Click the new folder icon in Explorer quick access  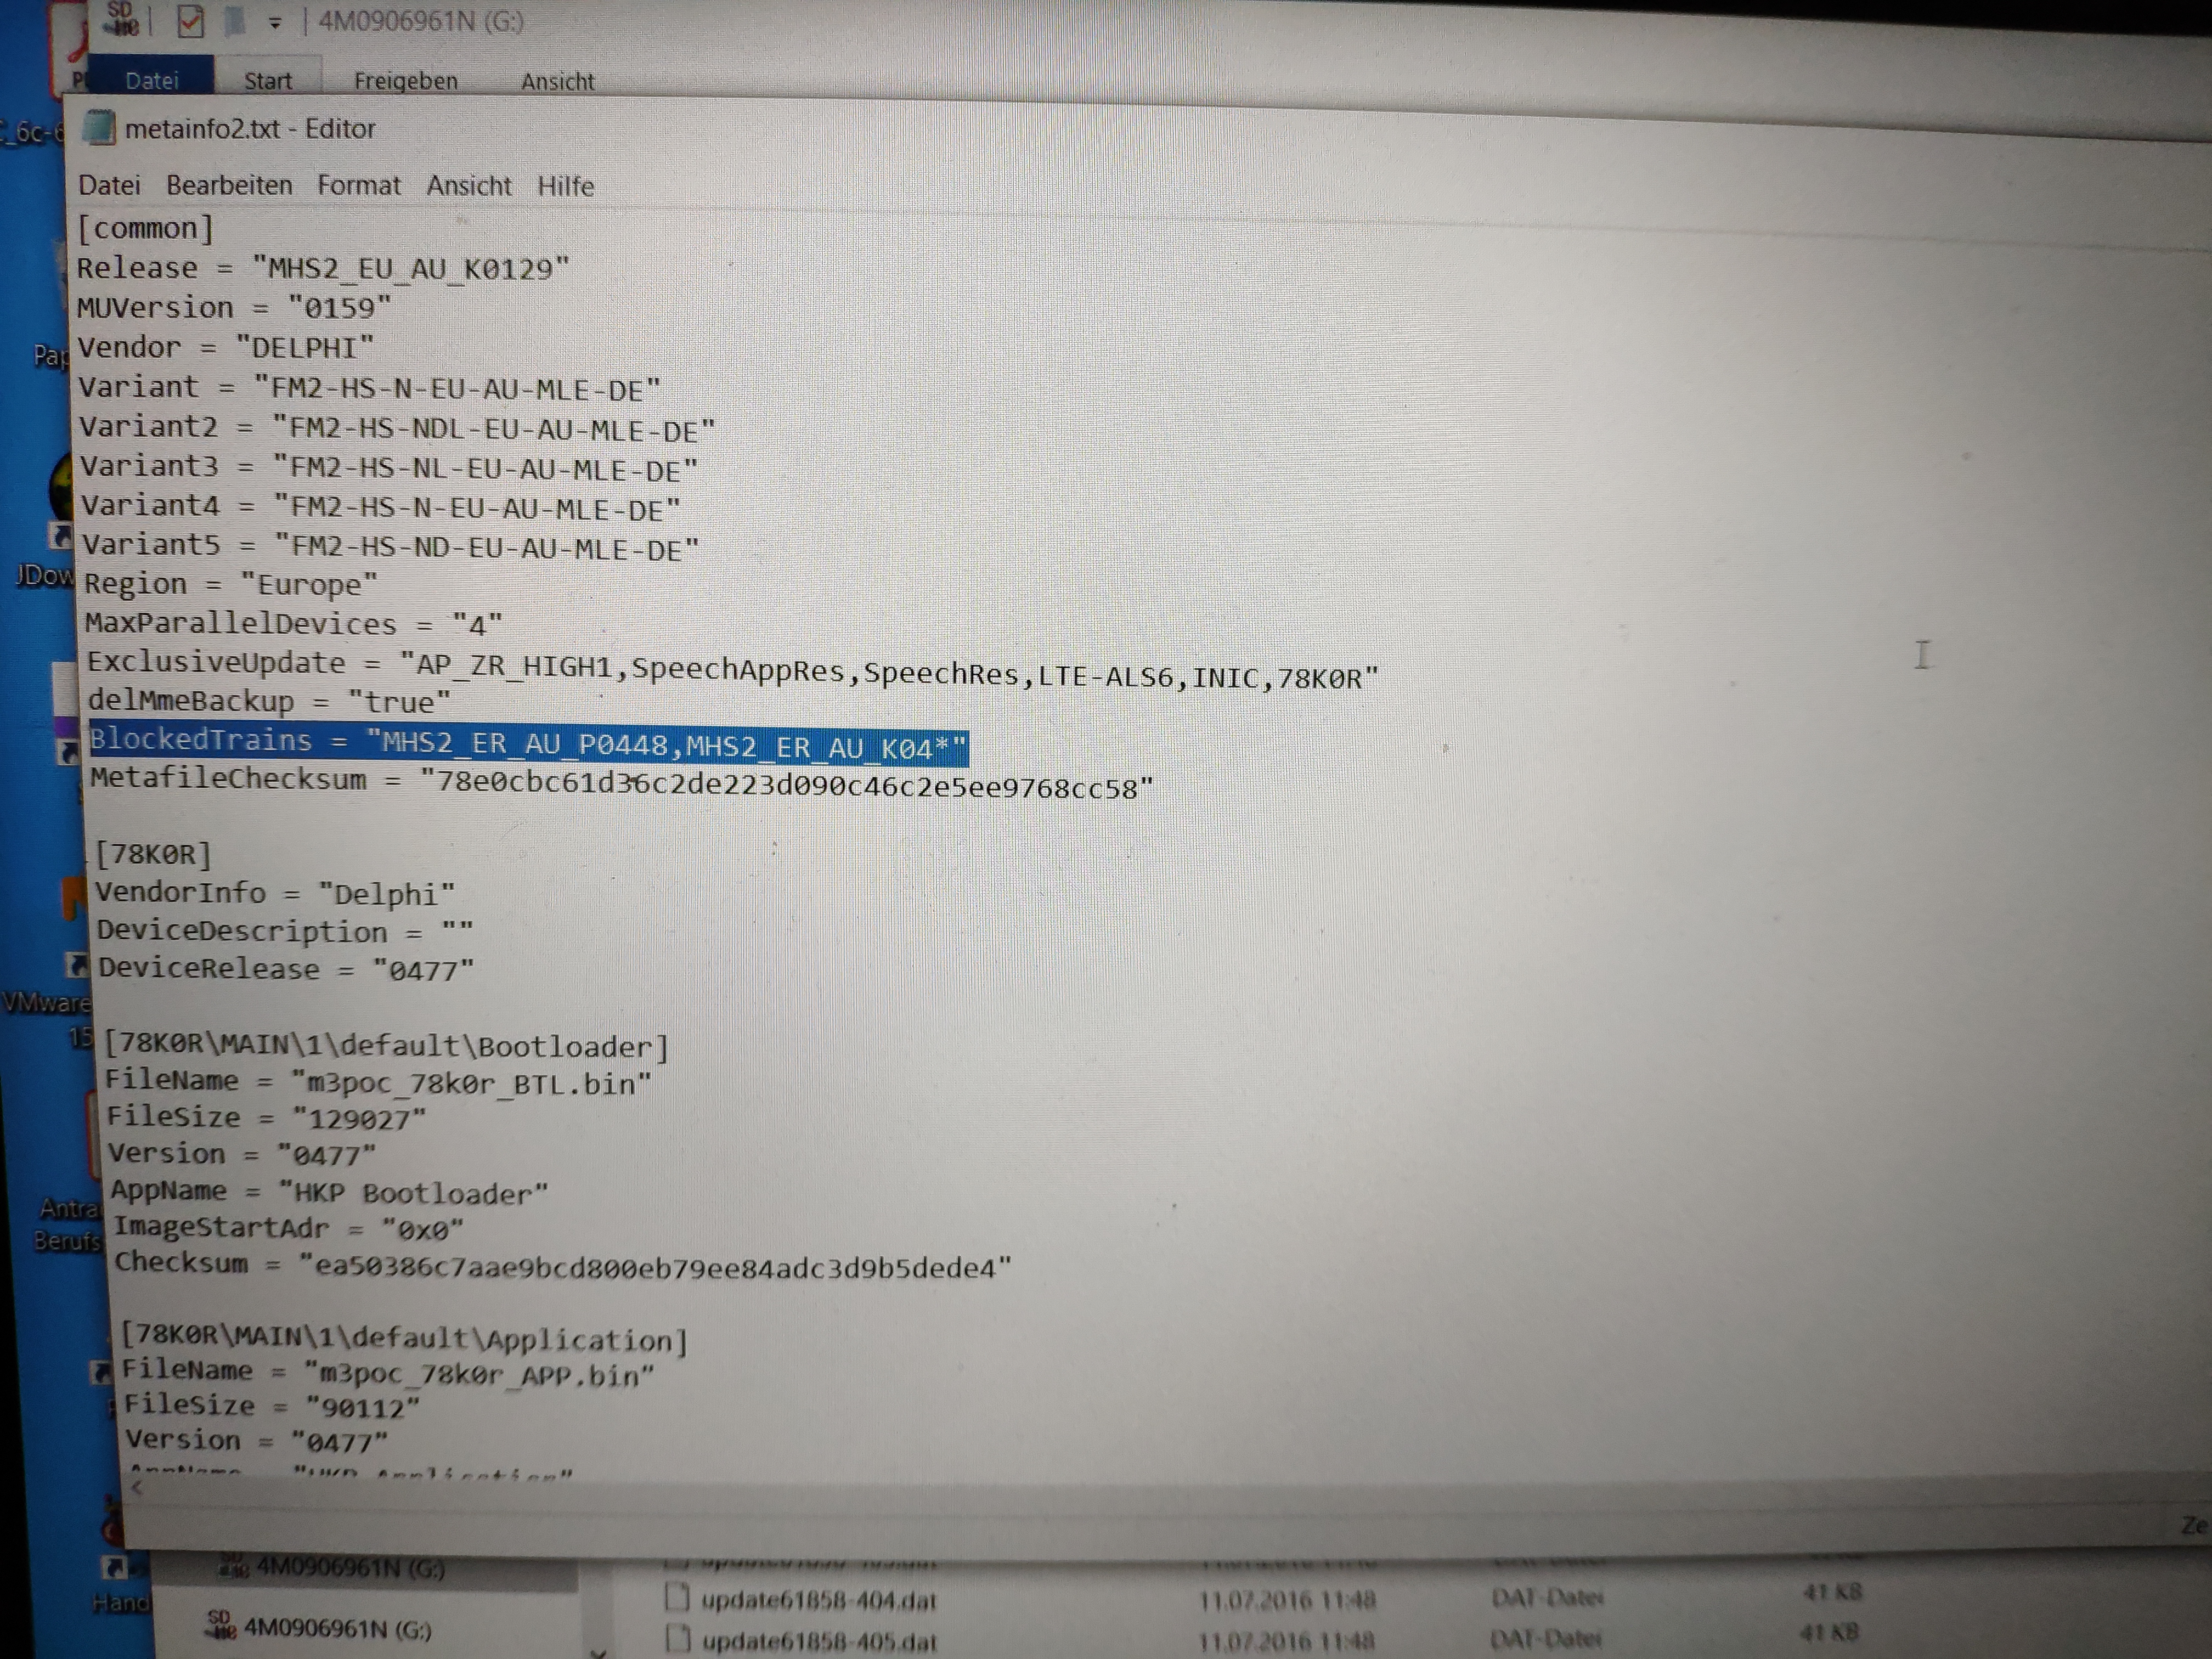(235, 21)
